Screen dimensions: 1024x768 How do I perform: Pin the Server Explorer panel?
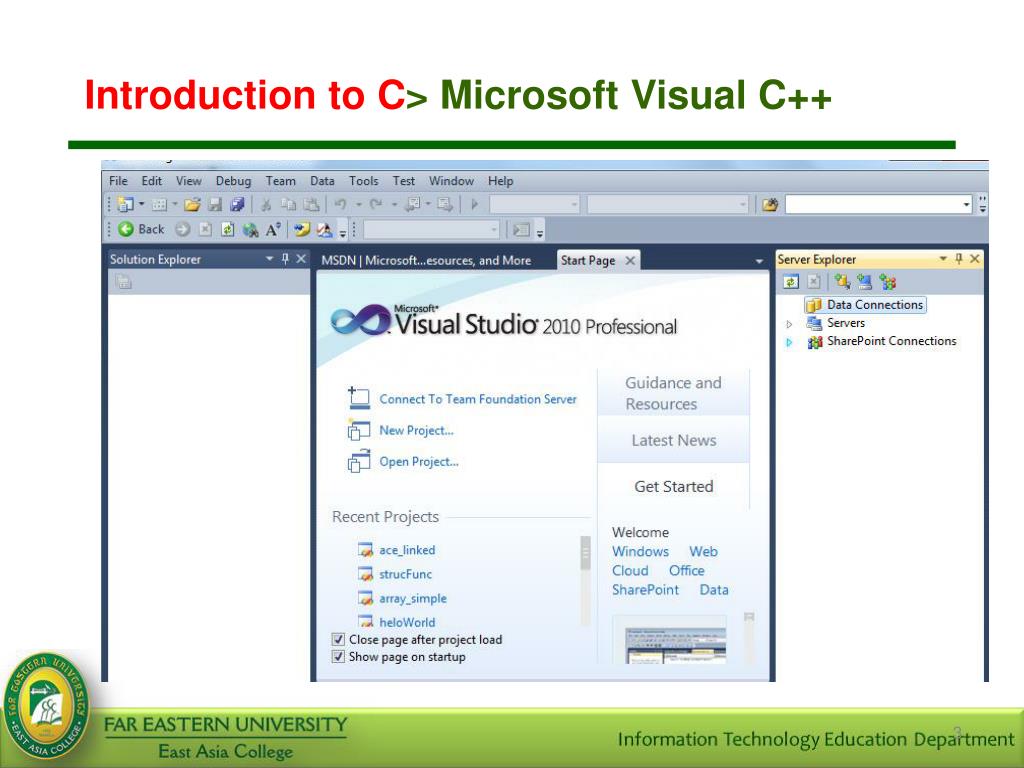(x=959, y=259)
